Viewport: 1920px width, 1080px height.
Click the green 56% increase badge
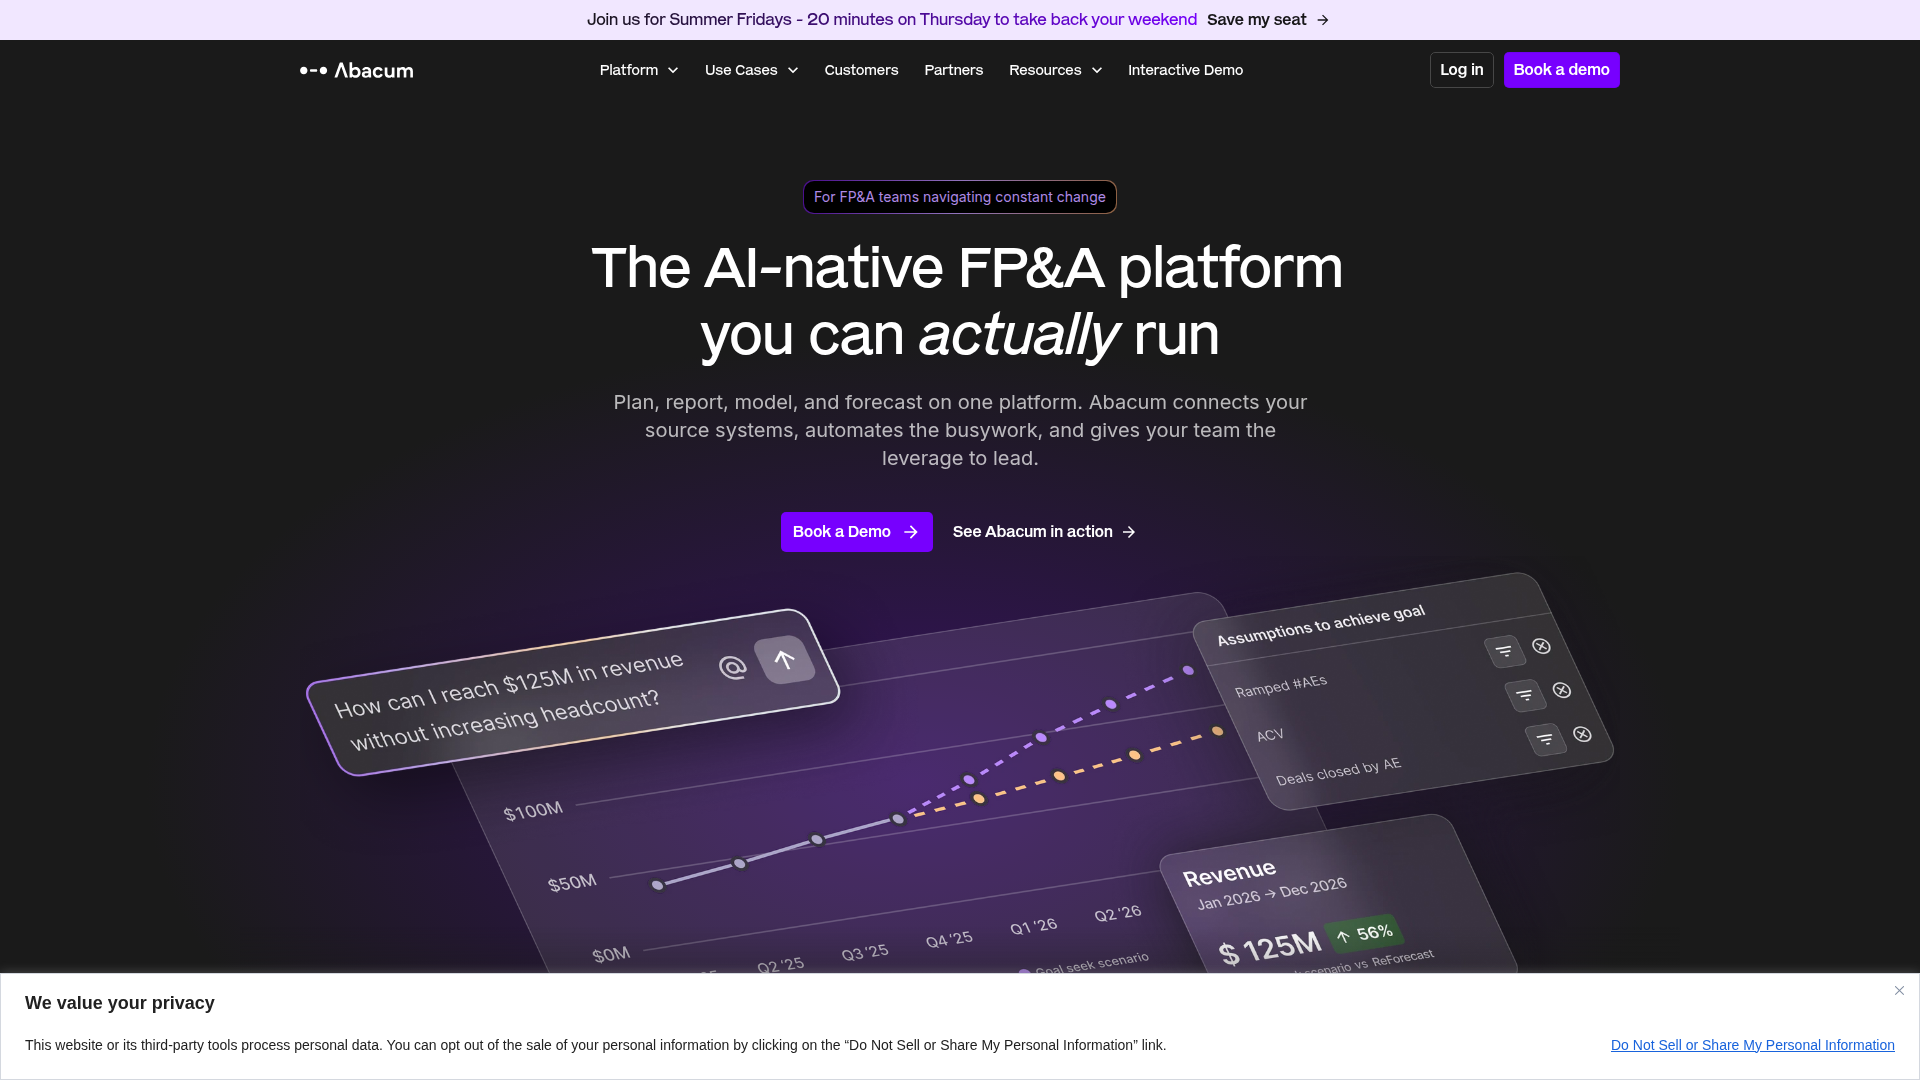1364,934
